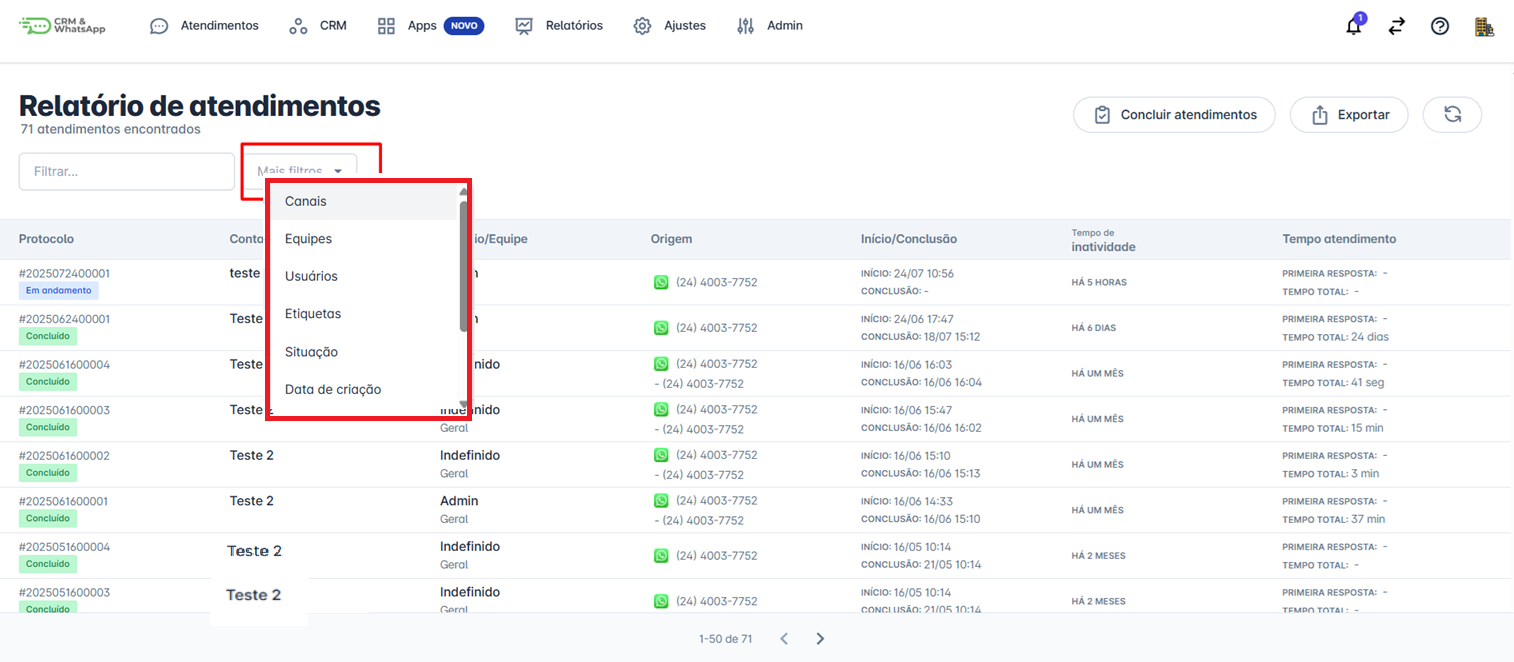This screenshot has width=1514, height=662.
Task: Click the filter list scrollbar thumb
Action: coord(463,265)
